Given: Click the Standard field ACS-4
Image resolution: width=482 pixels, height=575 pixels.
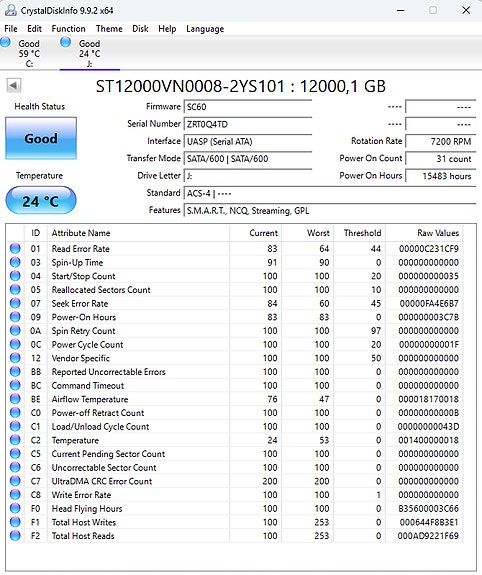Looking at the screenshot, I should tap(330, 193).
